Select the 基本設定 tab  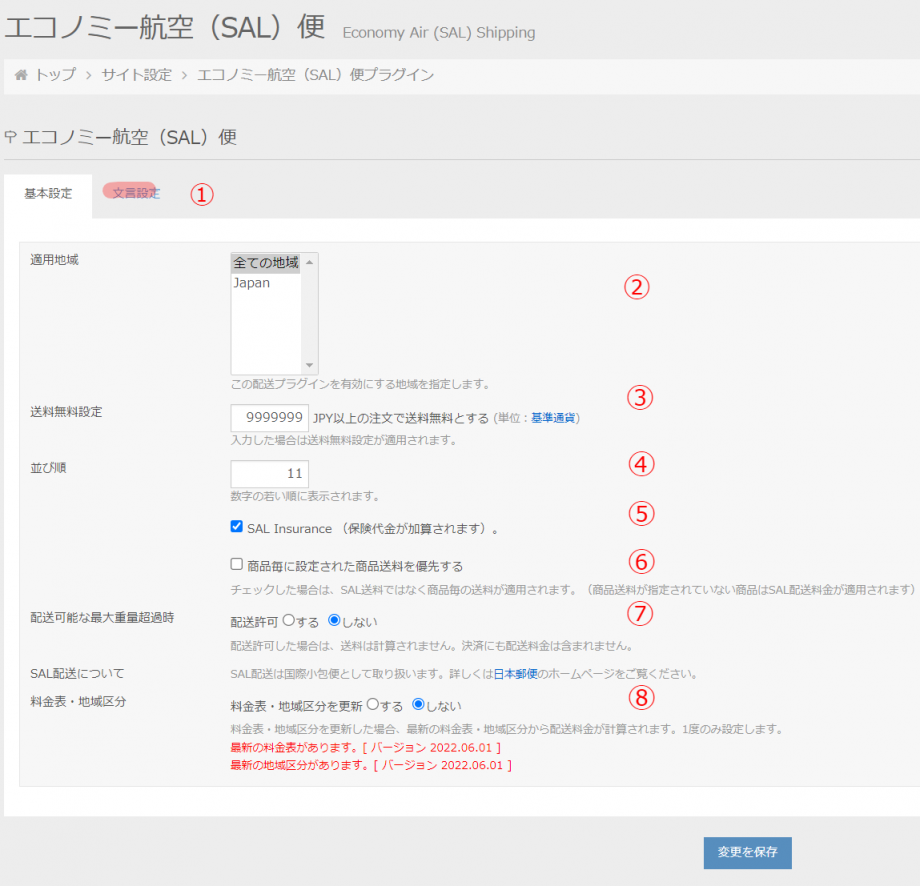coord(48,194)
